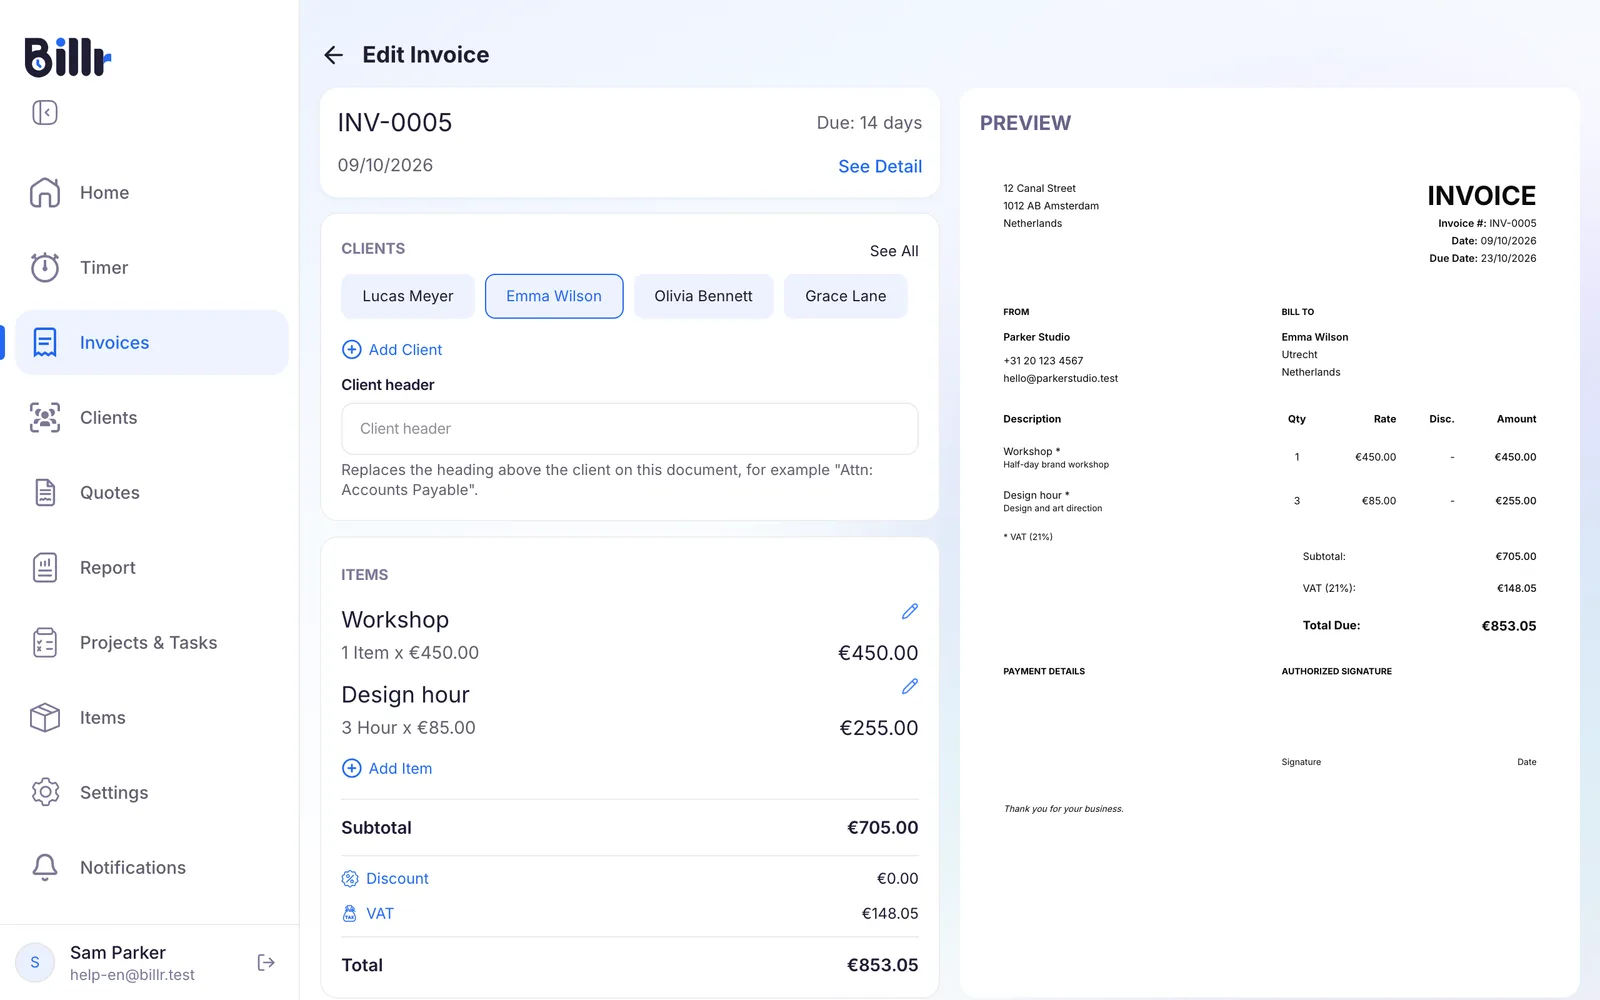Click the 09/10/2026 invoice date in editor
The image size is (1600, 1000).
click(385, 165)
